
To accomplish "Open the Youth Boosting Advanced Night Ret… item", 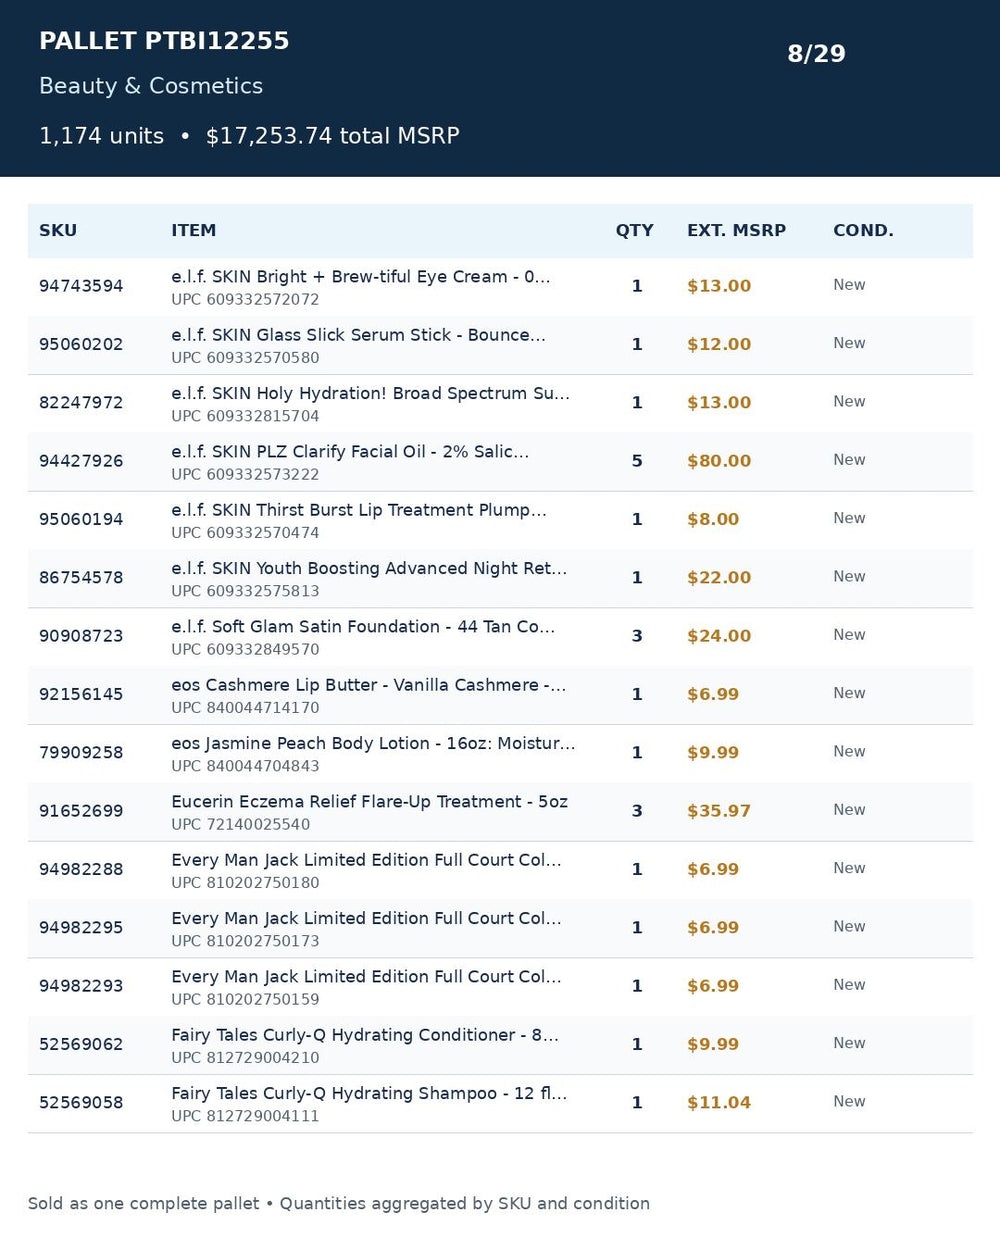I will click(x=369, y=568).
